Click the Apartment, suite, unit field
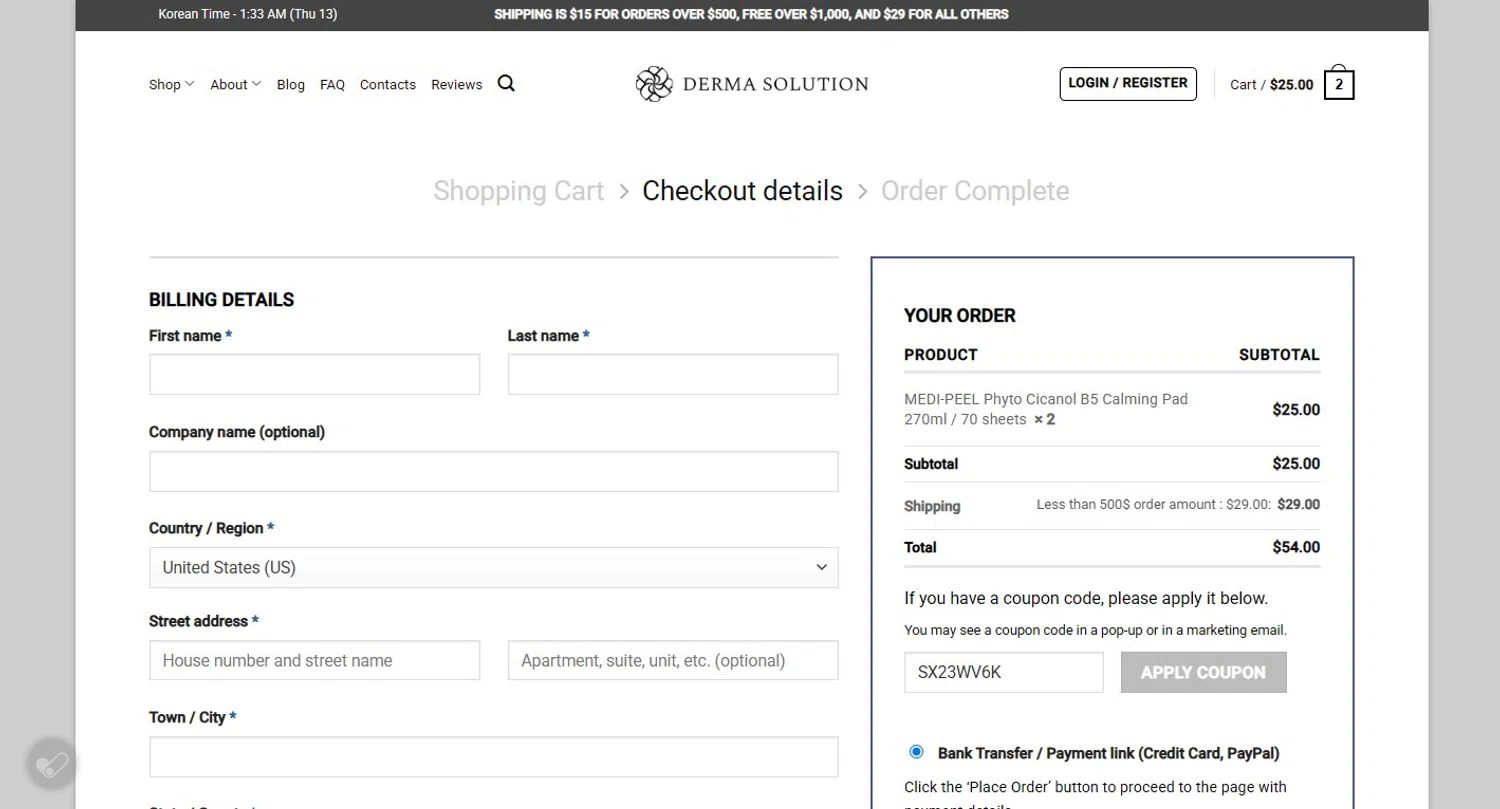 click(x=673, y=660)
